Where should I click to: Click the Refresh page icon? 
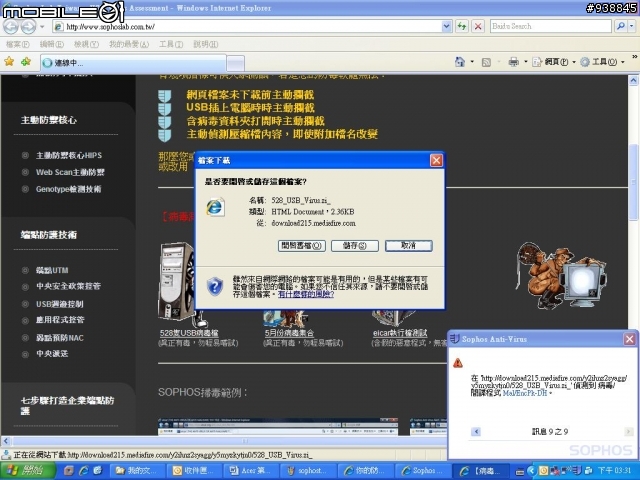click(462, 27)
